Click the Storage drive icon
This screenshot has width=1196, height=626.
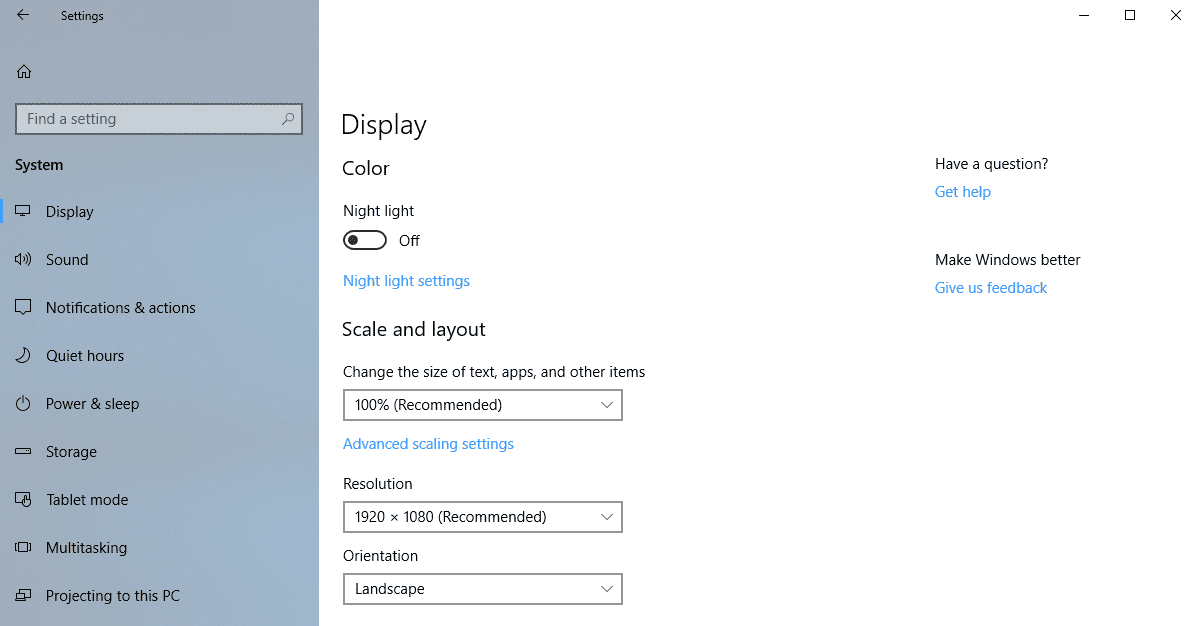click(24, 452)
